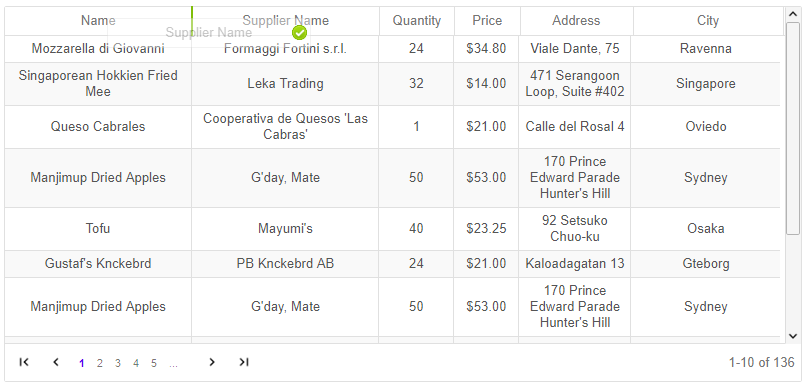Go to previous page arrow

pos(56,362)
